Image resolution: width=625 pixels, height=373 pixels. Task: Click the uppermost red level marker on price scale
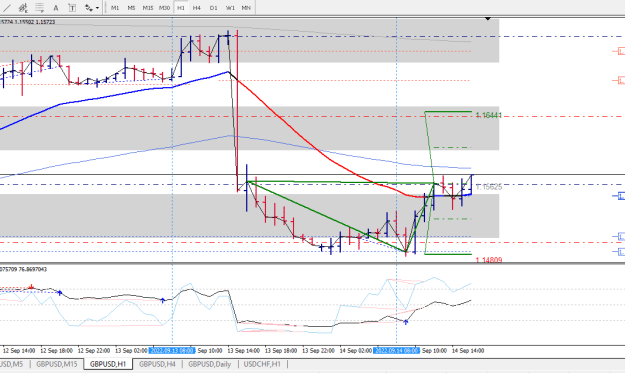pyautogui.click(x=619, y=51)
